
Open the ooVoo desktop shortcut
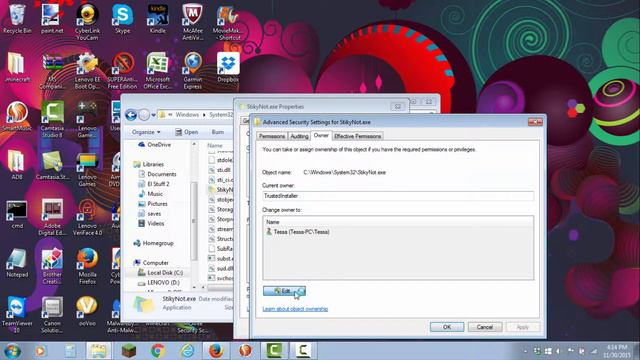[x=87, y=311]
